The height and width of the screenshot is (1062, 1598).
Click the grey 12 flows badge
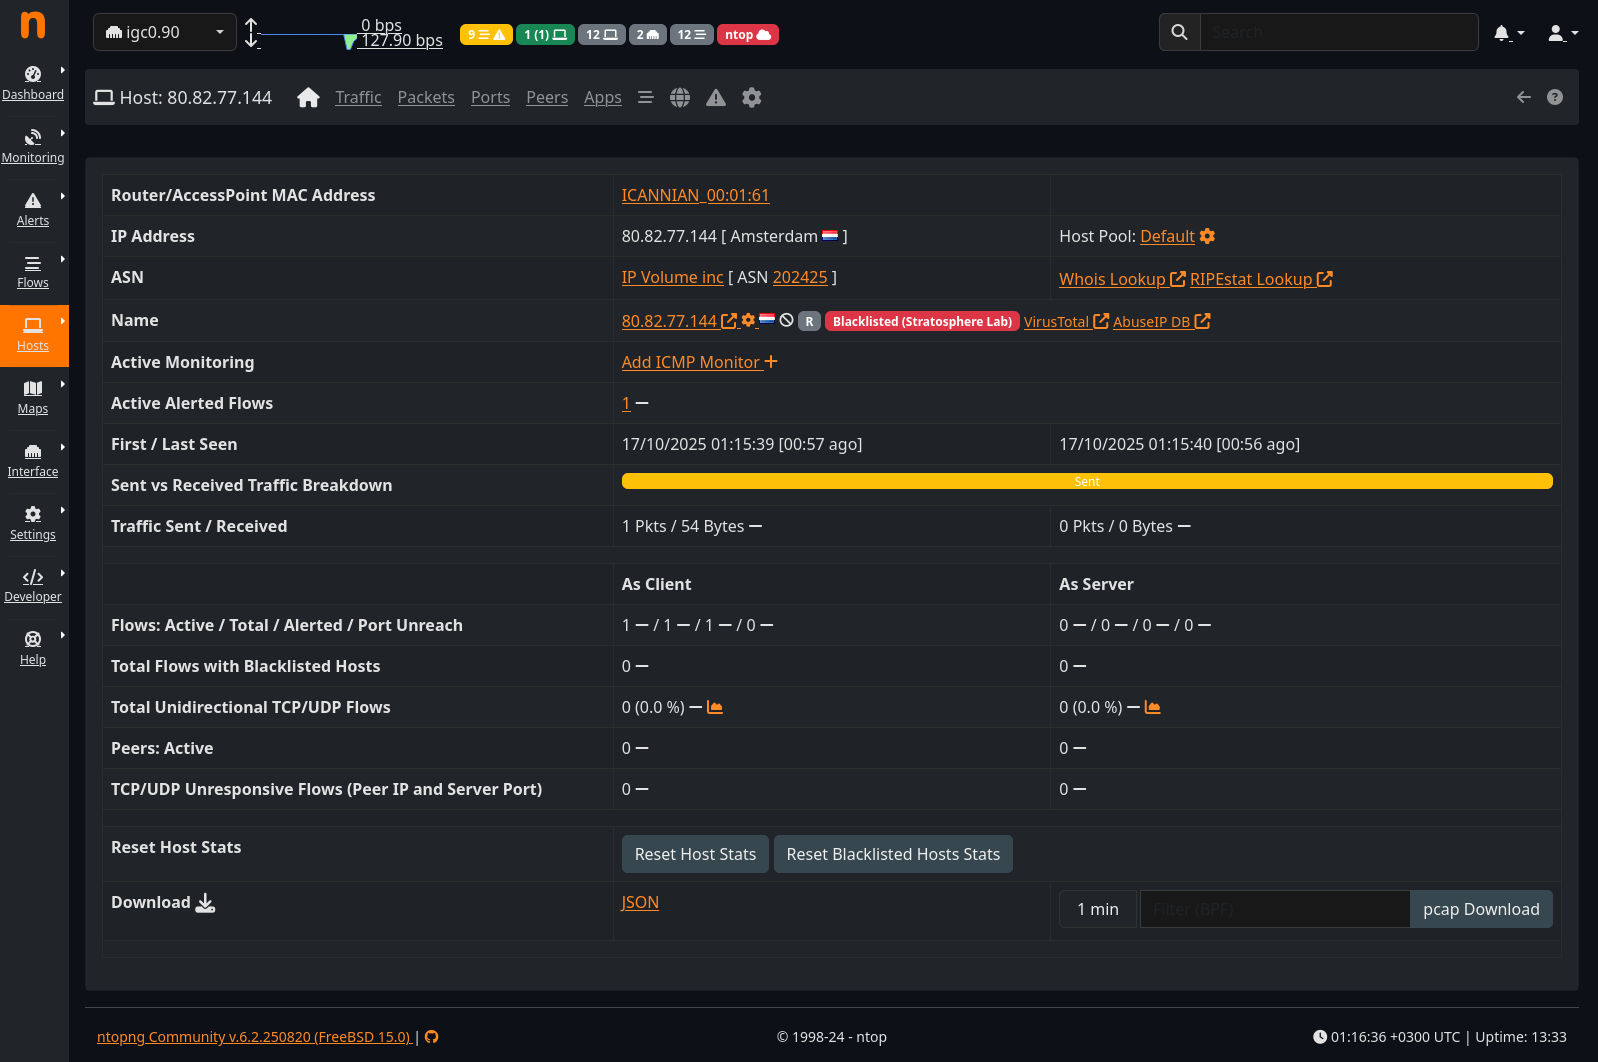coord(691,34)
